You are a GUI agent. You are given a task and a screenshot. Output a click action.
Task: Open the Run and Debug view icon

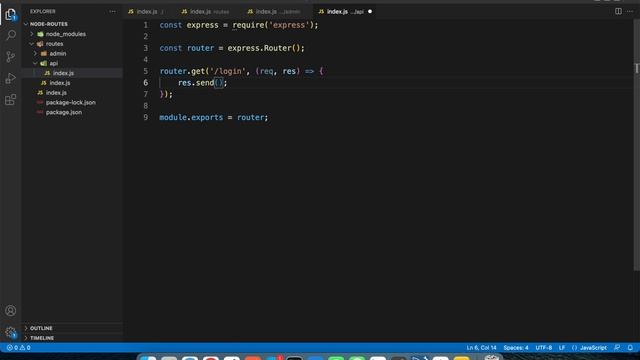click(x=11, y=78)
